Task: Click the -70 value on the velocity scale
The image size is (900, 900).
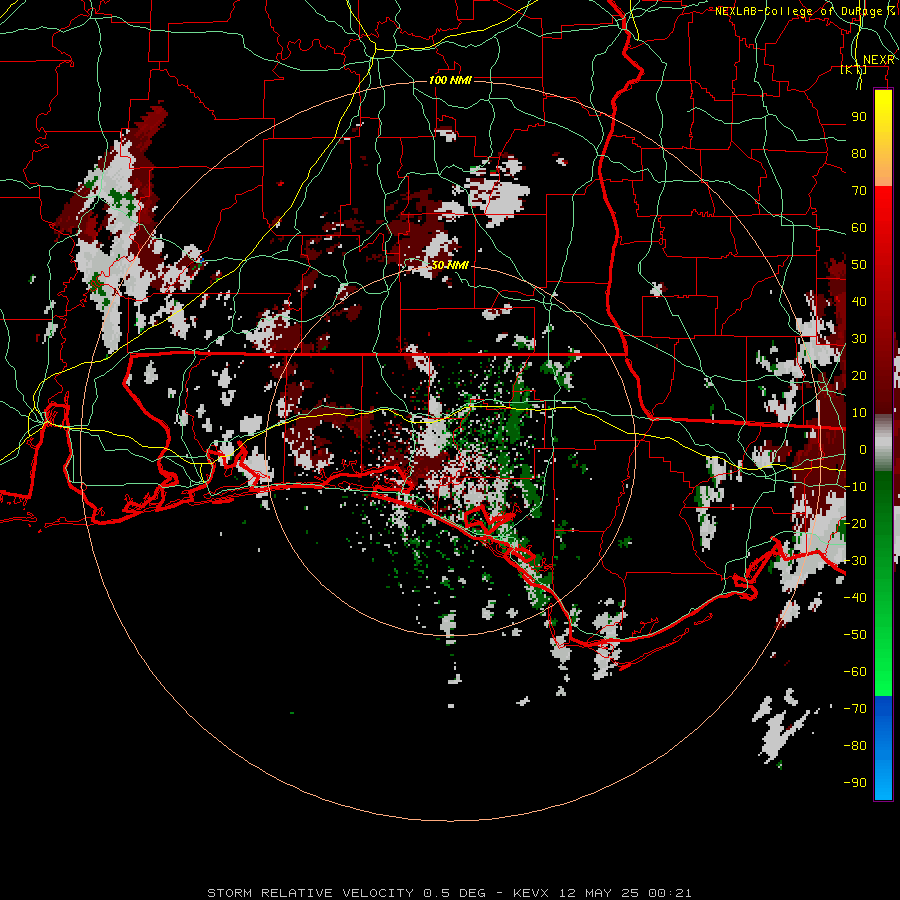Action: point(855,709)
